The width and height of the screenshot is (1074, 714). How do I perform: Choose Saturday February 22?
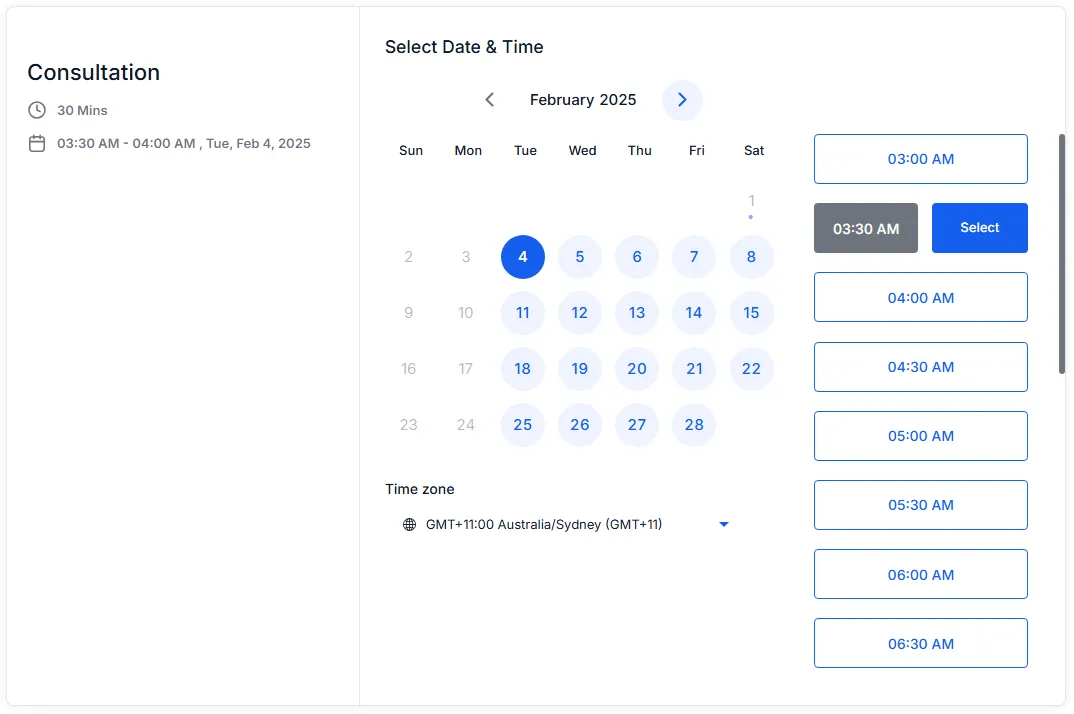click(751, 369)
